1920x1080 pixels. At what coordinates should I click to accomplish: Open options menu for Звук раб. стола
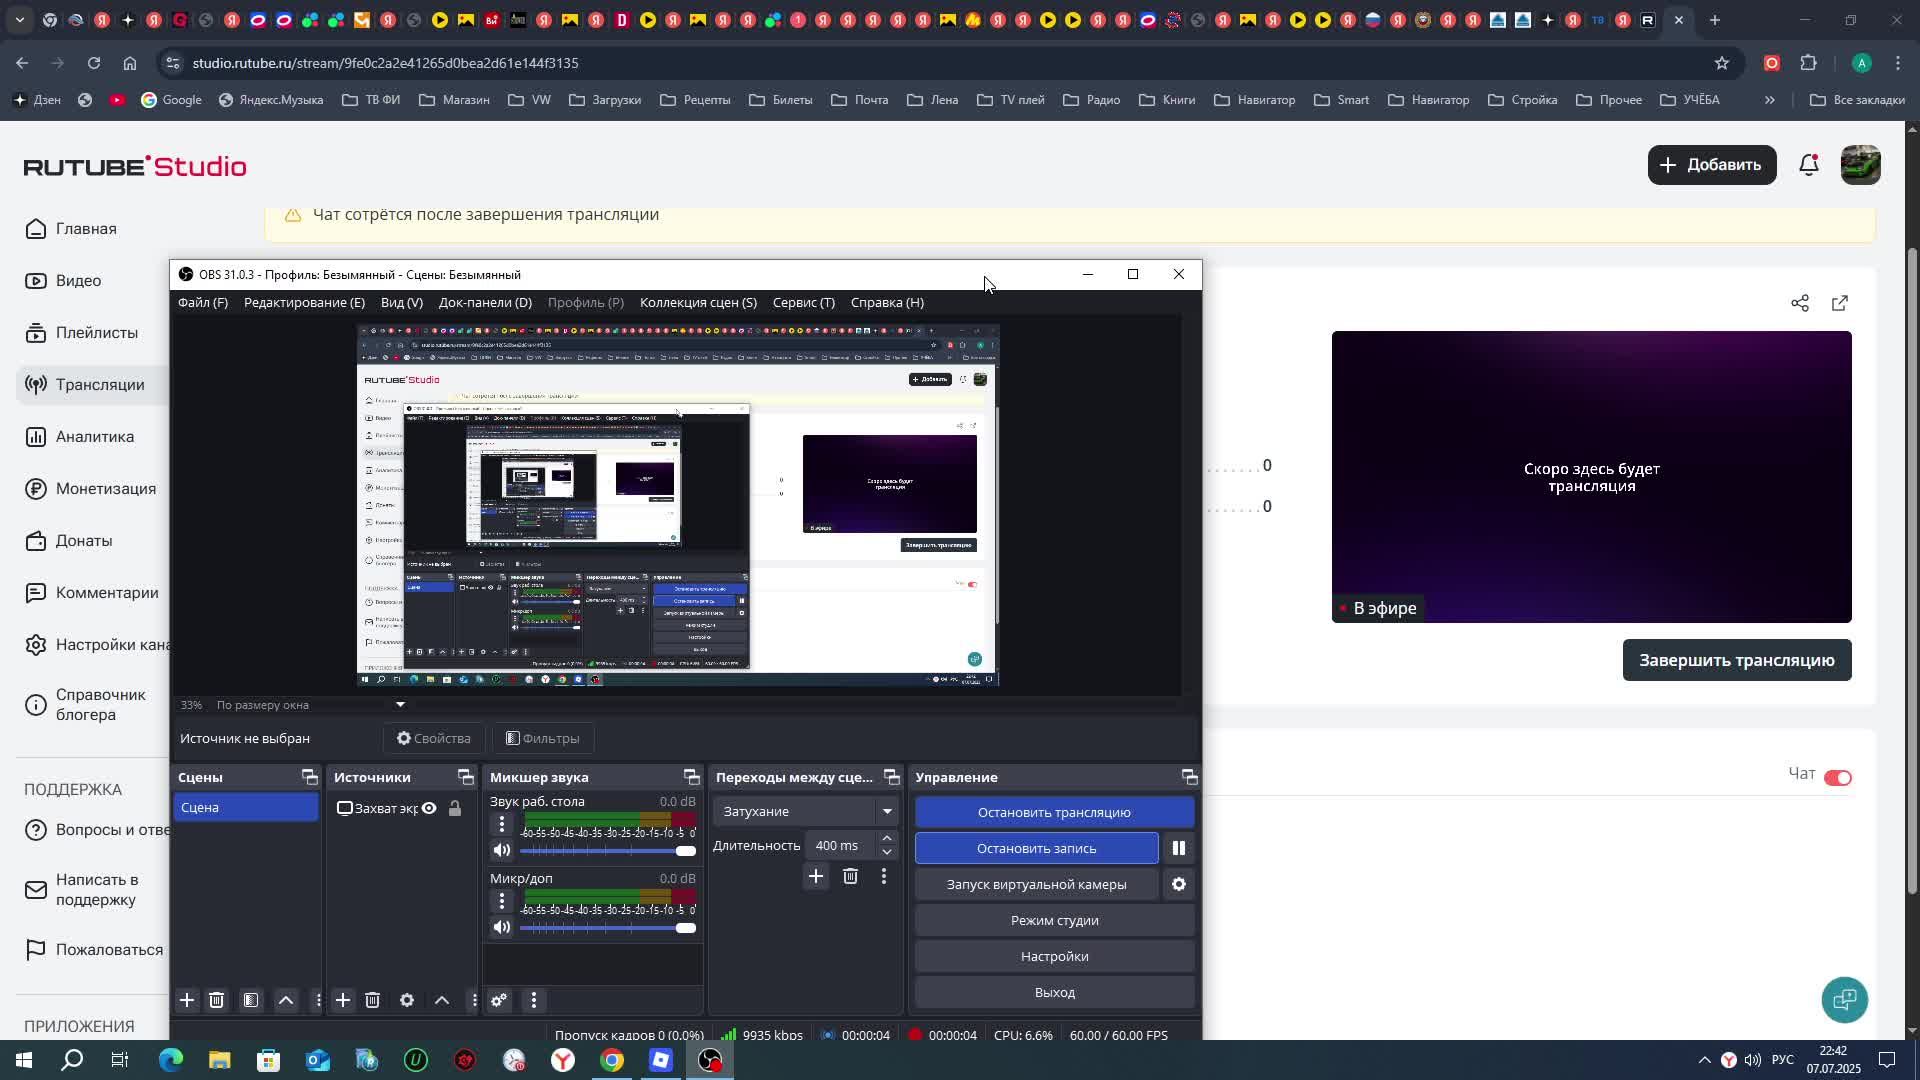(x=502, y=824)
